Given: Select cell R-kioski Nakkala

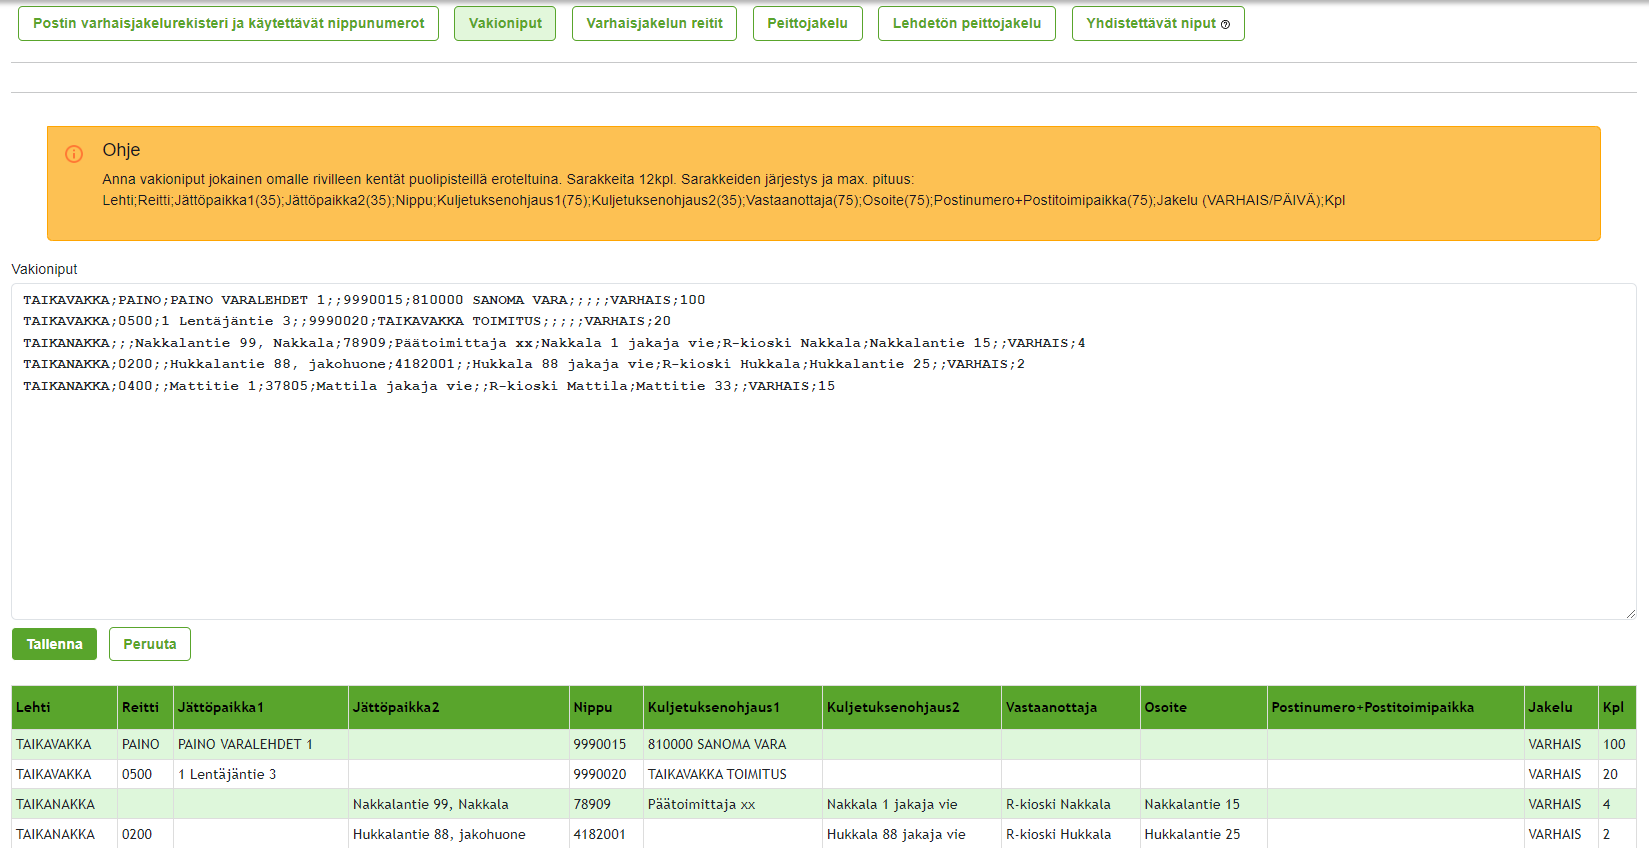Looking at the screenshot, I should pos(1071,804).
